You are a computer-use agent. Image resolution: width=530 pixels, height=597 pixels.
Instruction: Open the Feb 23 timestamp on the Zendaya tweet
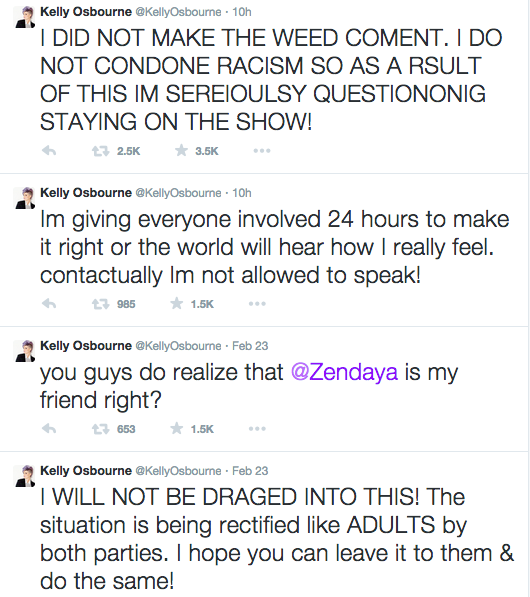(250, 346)
